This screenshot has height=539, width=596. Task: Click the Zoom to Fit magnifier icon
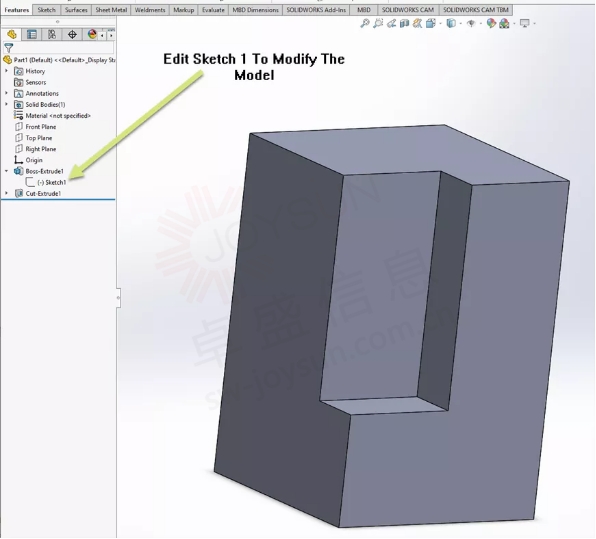pyautogui.click(x=365, y=24)
